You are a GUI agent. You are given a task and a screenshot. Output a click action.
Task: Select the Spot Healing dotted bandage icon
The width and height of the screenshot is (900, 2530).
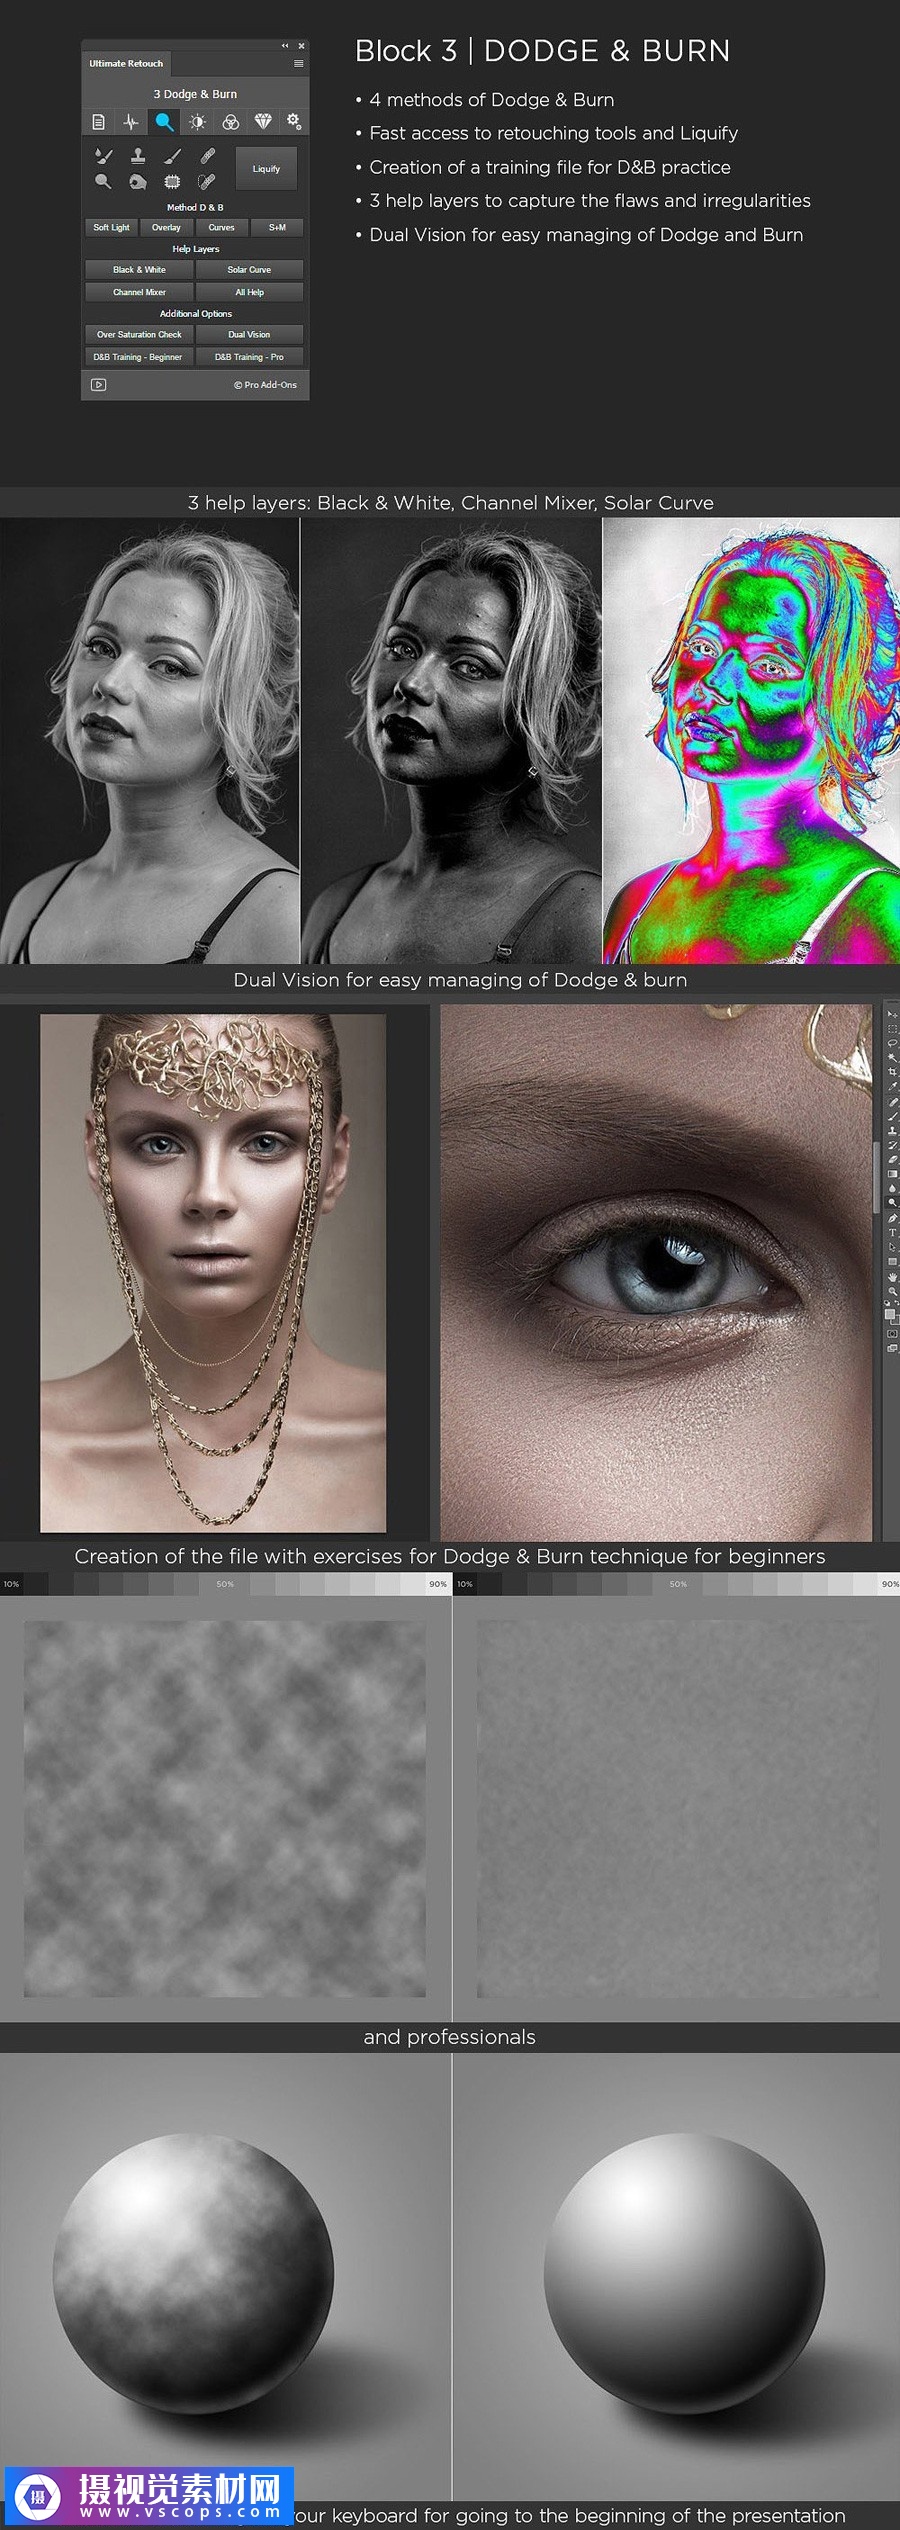pyautogui.click(x=207, y=182)
